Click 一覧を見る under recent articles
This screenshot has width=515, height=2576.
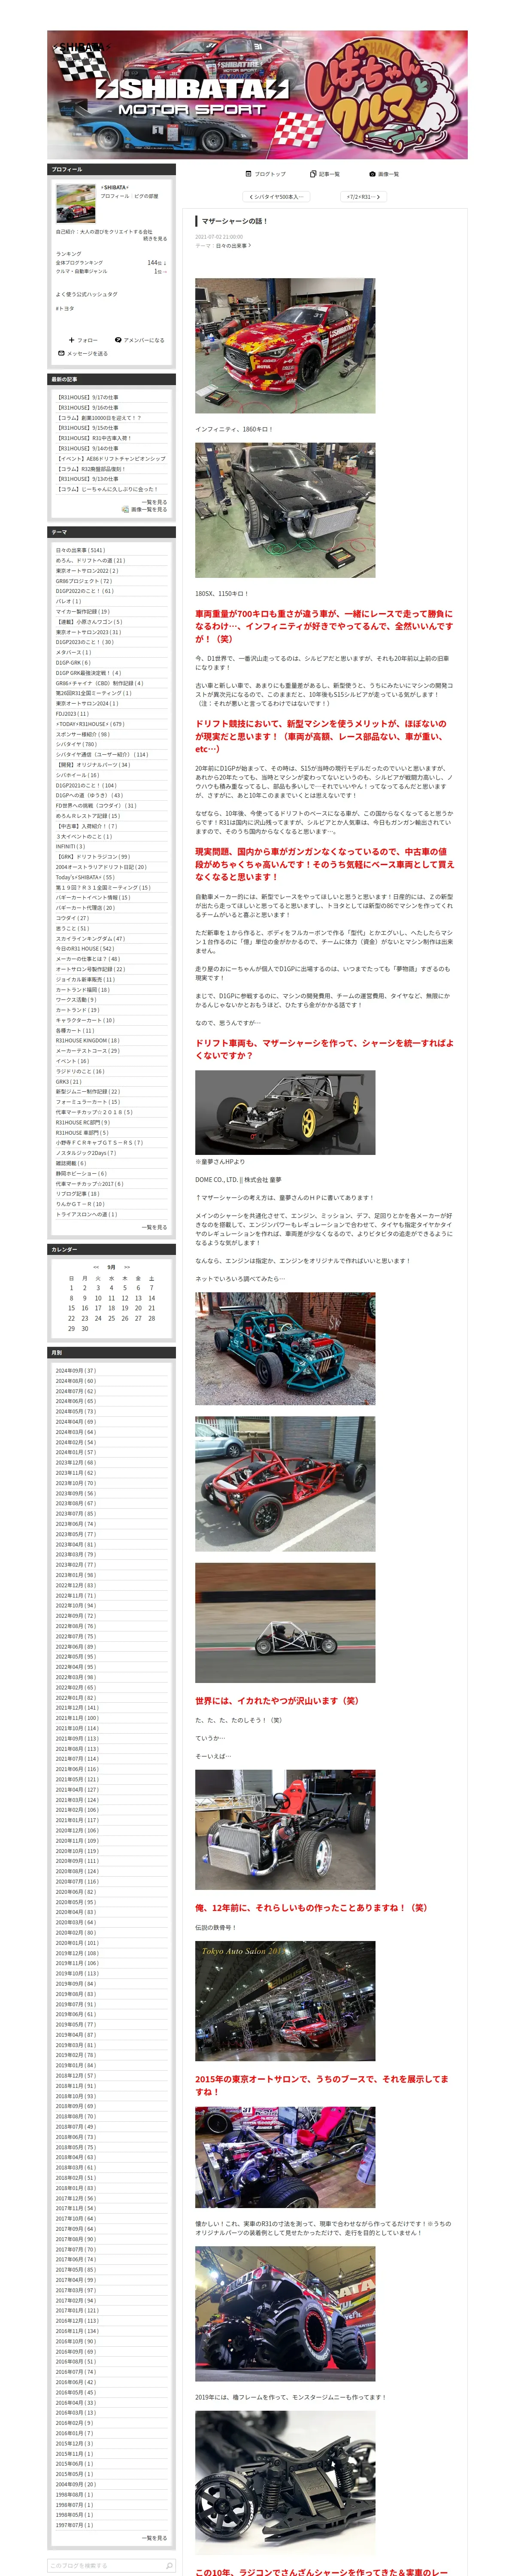pos(155,502)
